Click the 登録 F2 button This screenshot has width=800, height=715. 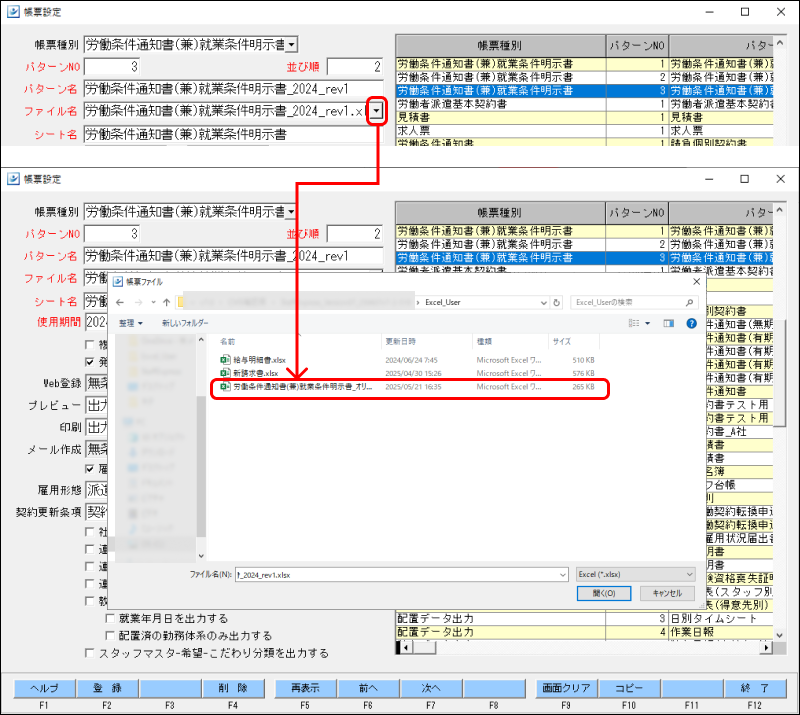tap(106, 688)
